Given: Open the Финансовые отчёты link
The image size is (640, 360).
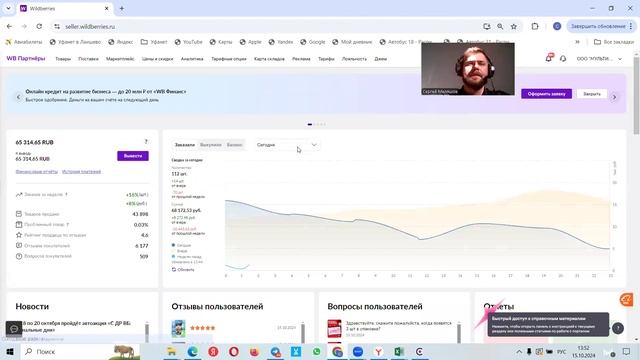Looking at the screenshot, I should point(36,171).
